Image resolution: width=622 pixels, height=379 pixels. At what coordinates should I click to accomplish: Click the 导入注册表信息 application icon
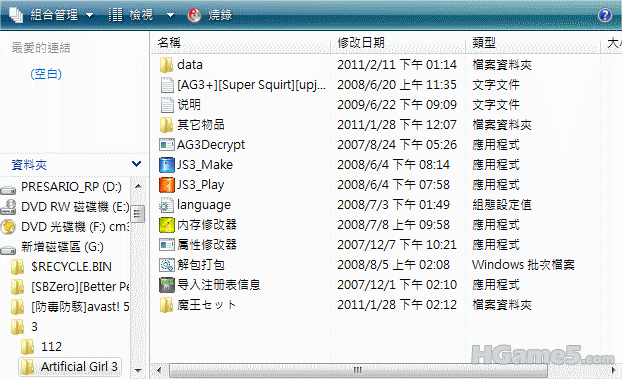(x=167, y=285)
